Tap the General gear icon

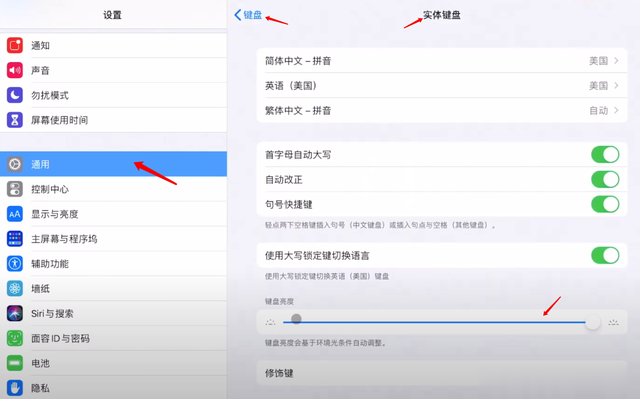pyautogui.click(x=15, y=164)
